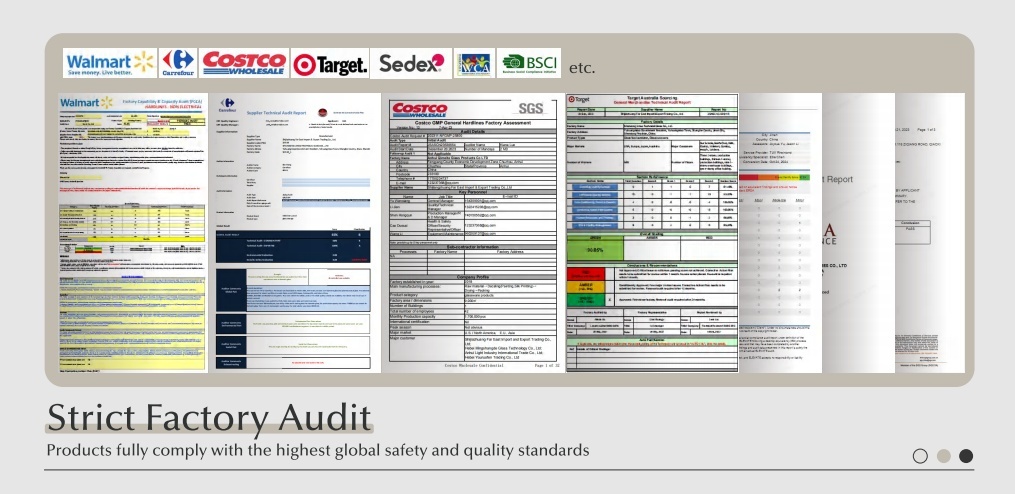Click the red rating box in the Target report
The image size is (1015, 494).
586,274
